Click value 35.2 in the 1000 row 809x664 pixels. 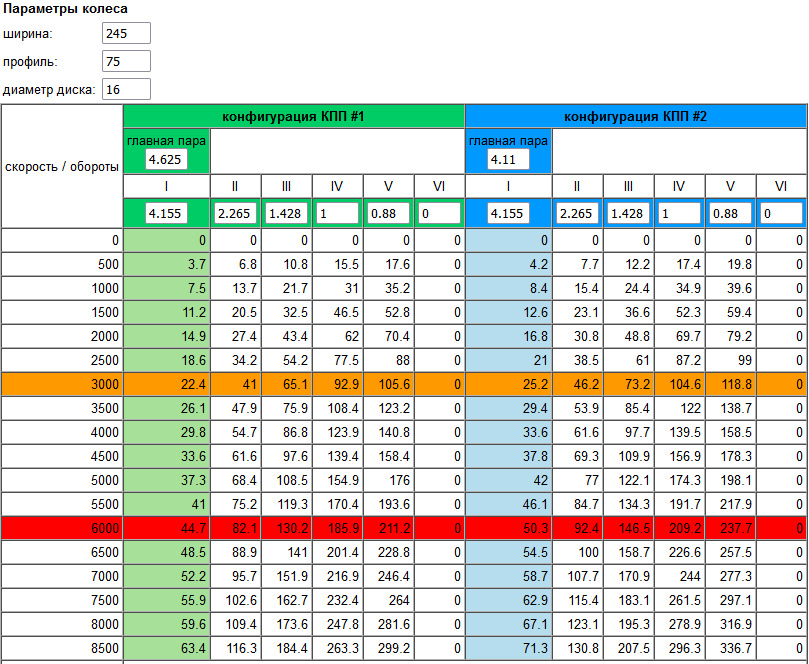tap(398, 288)
